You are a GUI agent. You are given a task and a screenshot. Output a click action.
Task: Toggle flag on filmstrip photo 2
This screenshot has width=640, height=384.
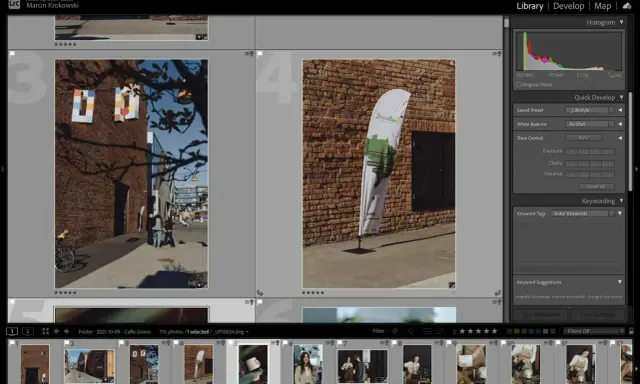(66, 343)
